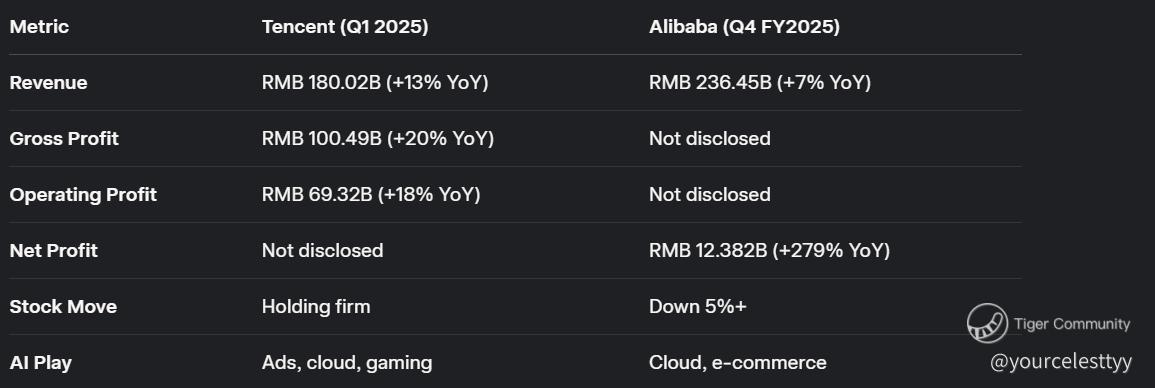The image size is (1155, 388).
Task: Click the Operating Profit row label
Action: (83, 194)
